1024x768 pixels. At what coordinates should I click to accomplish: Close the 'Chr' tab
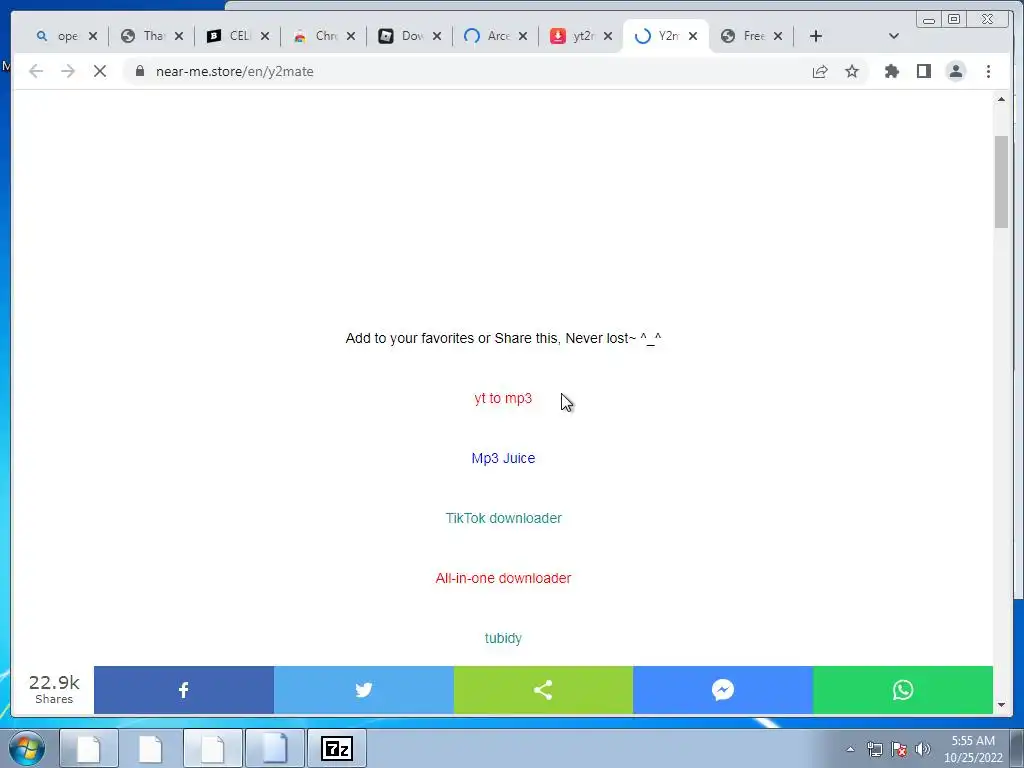coord(351,36)
